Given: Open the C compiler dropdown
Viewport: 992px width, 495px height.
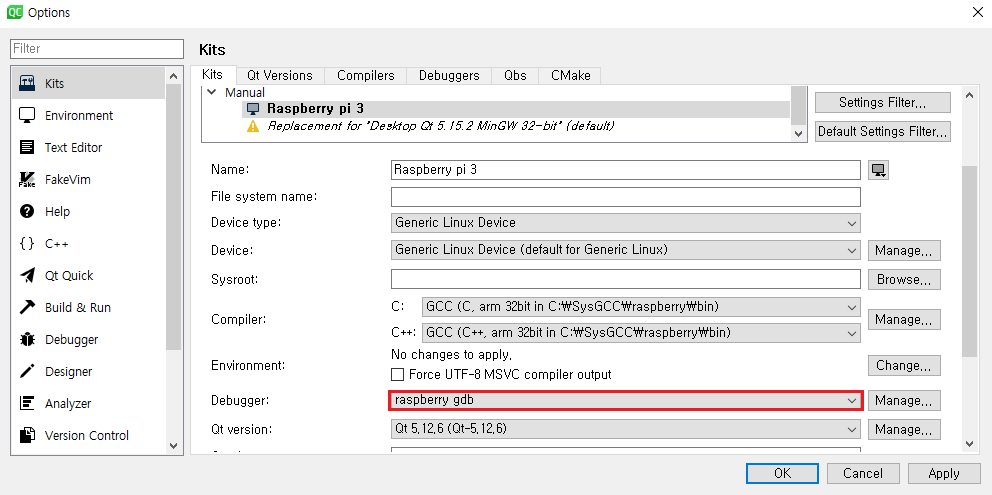Looking at the screenshot, I should click(641, 307).
